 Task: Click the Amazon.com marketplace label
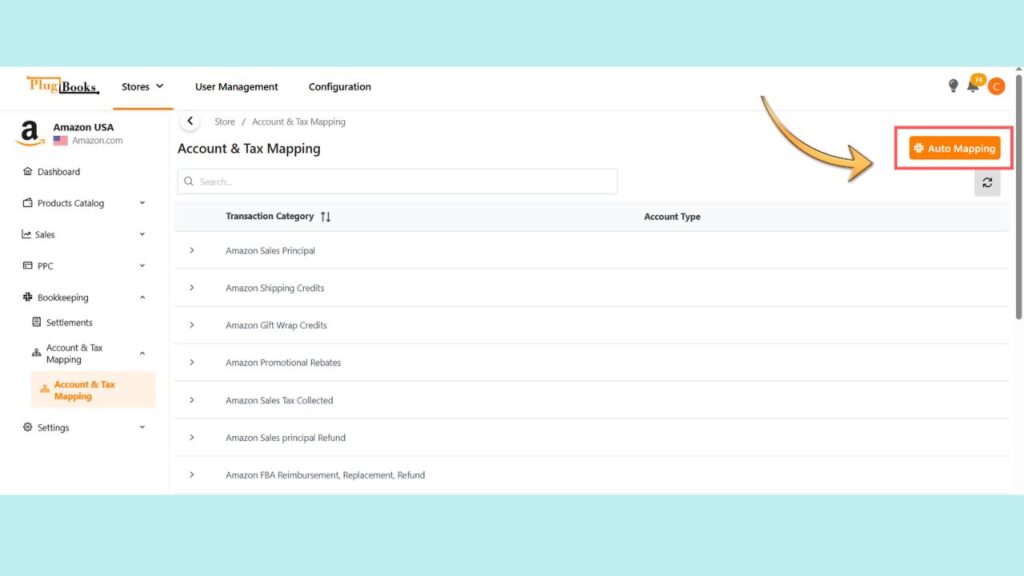(97, 140)
